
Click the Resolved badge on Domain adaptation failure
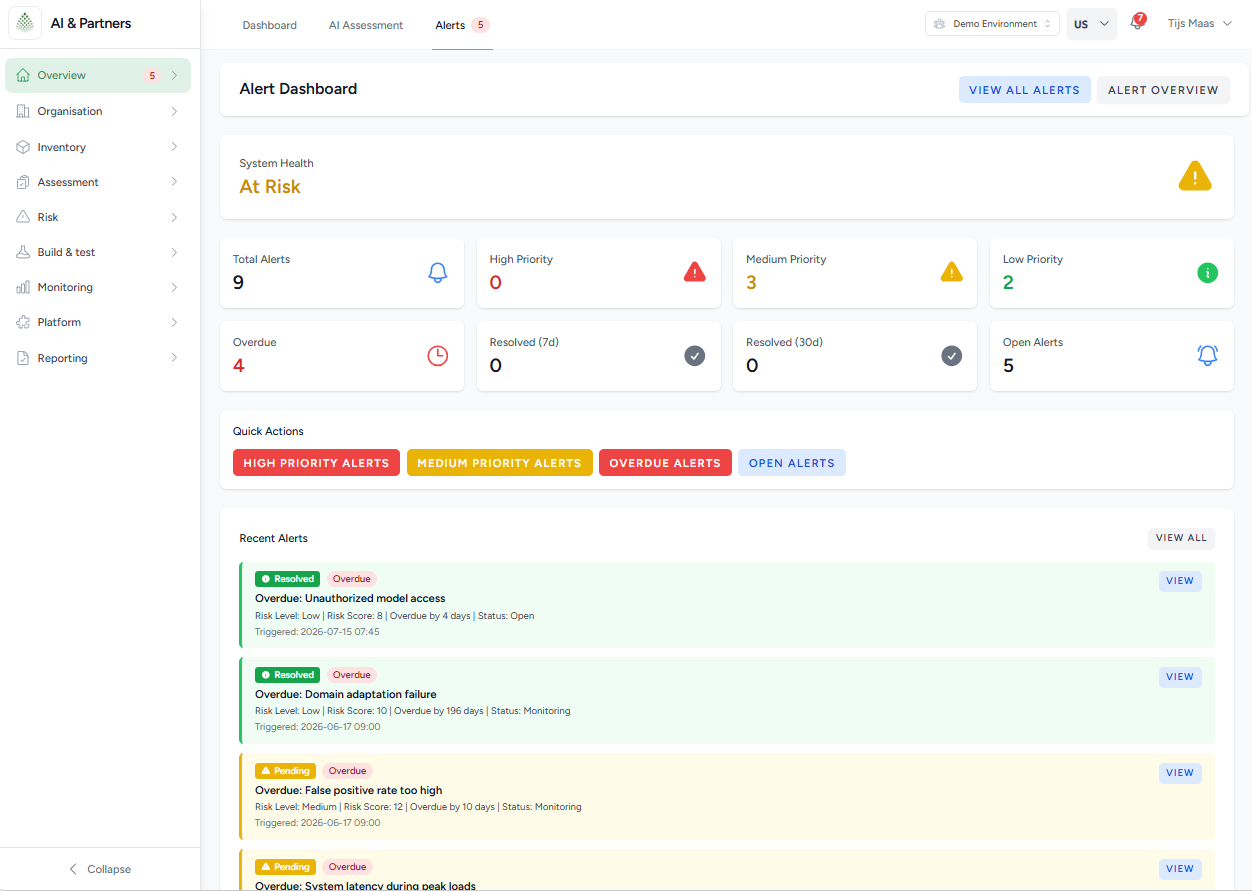pos(287,675)
